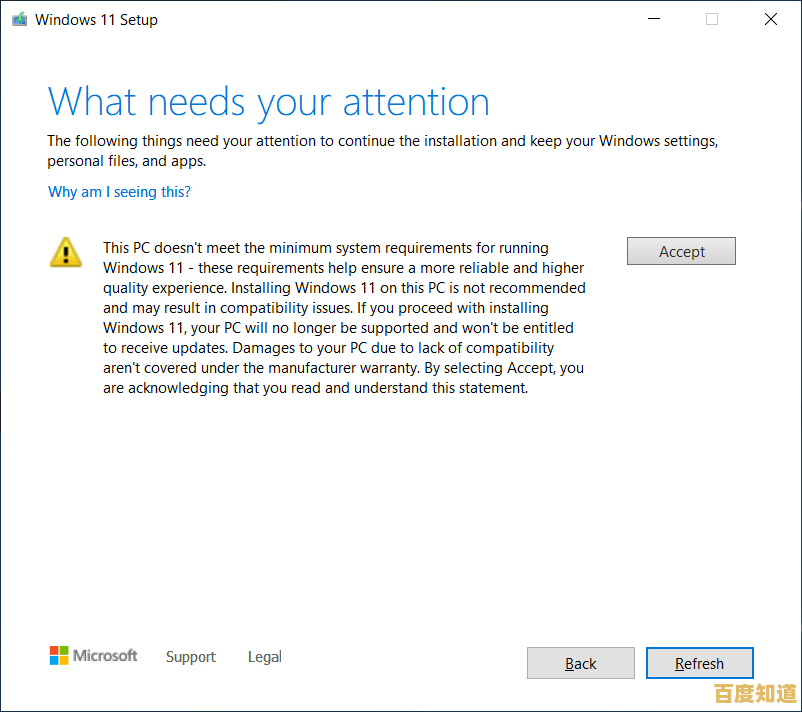Open the "Why am I seeing this?" link

[119, 192]
